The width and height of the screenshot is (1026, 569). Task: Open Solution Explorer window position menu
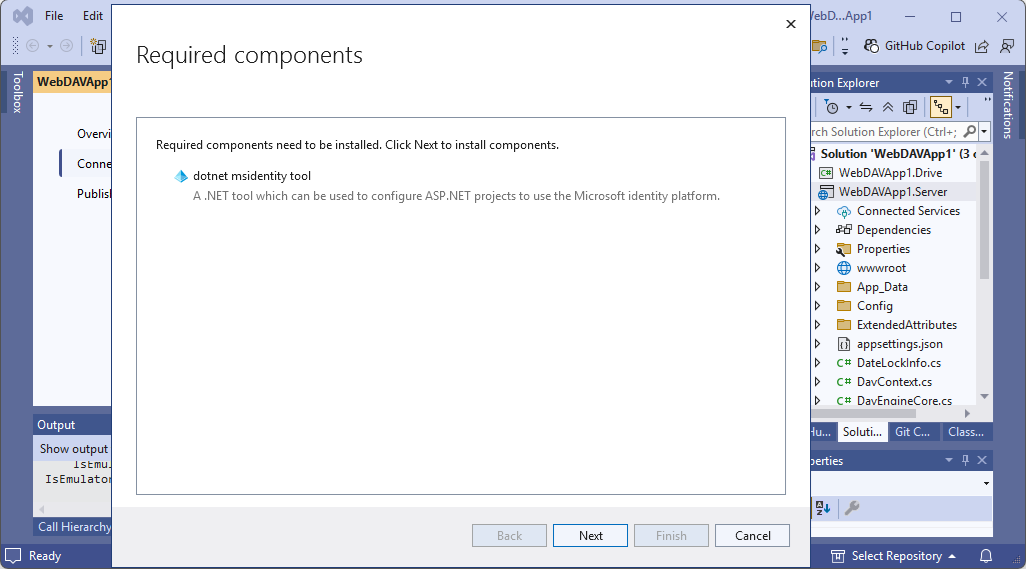949,82
